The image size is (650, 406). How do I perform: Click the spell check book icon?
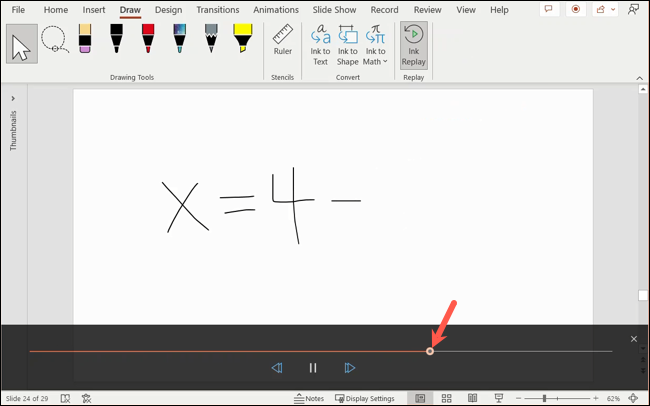(65, 399)
